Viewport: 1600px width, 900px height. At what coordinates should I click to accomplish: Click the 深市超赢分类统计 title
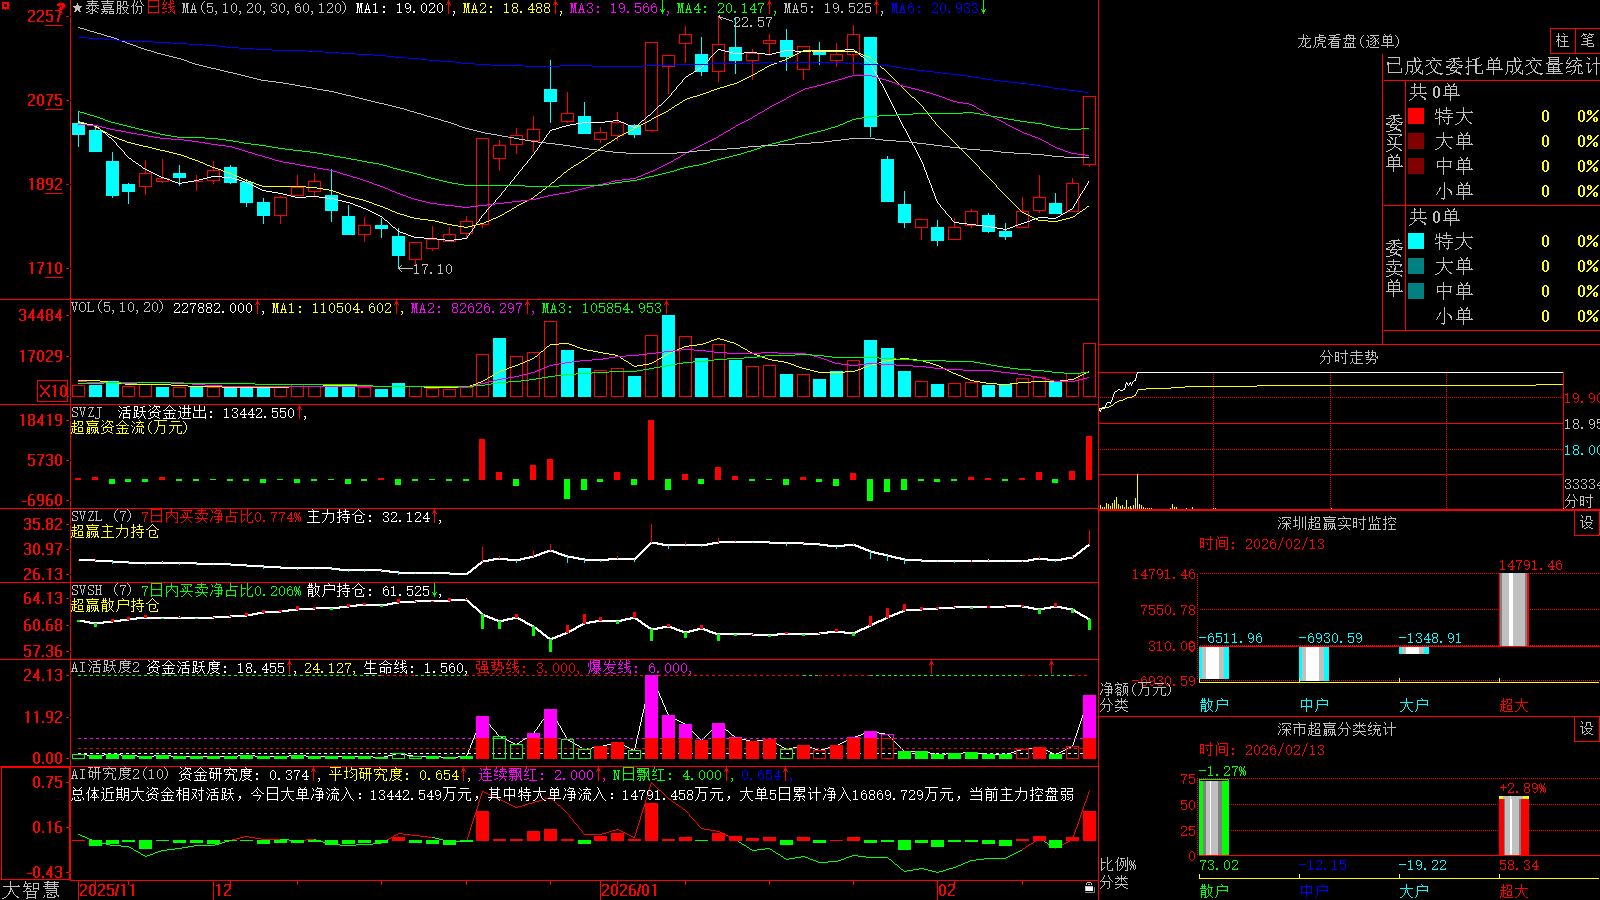click(1337, 729)
